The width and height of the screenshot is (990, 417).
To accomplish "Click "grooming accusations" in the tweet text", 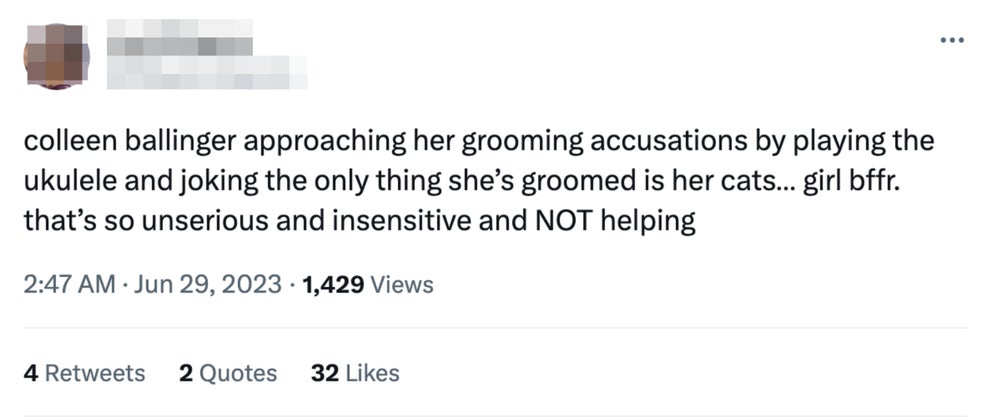I will click(x=556, y=142).
